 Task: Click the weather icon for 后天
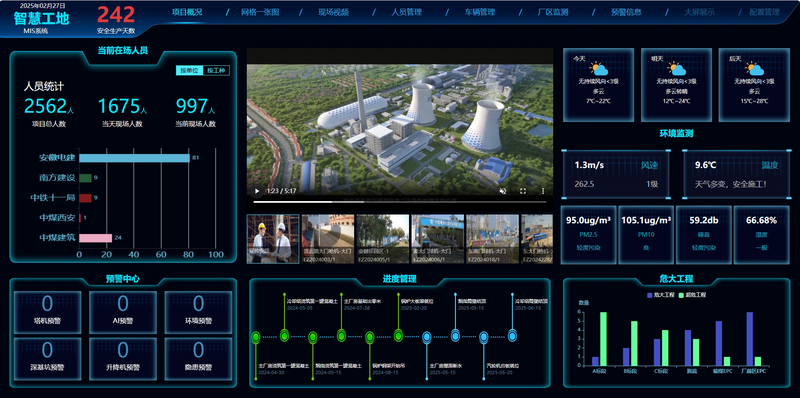tap(754, 68)
